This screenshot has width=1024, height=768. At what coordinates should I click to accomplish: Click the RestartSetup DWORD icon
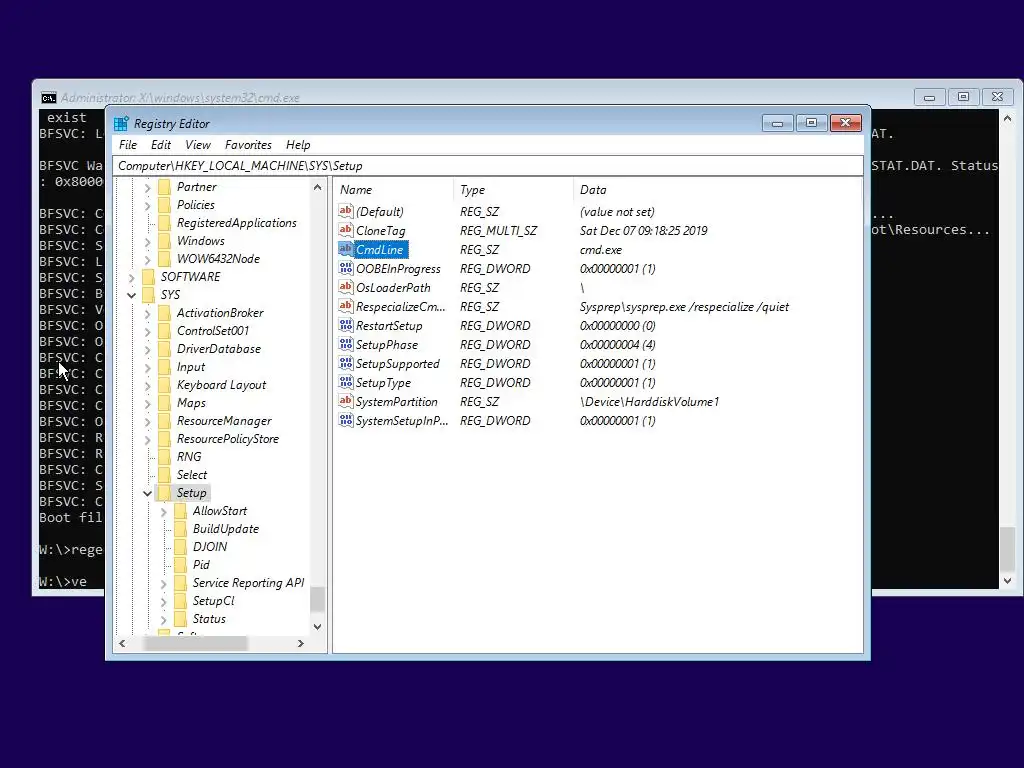tap(345, 325)
